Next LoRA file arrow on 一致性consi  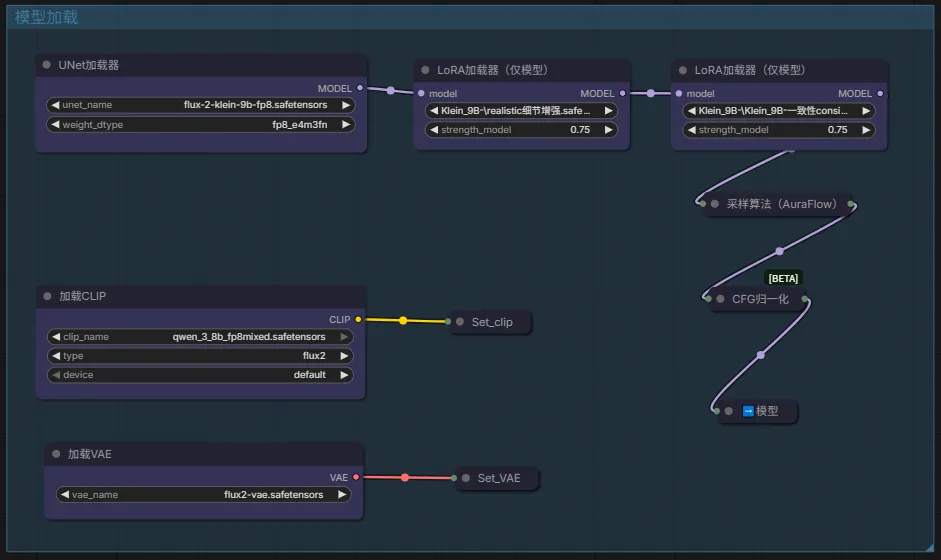[x=866, y=110]
